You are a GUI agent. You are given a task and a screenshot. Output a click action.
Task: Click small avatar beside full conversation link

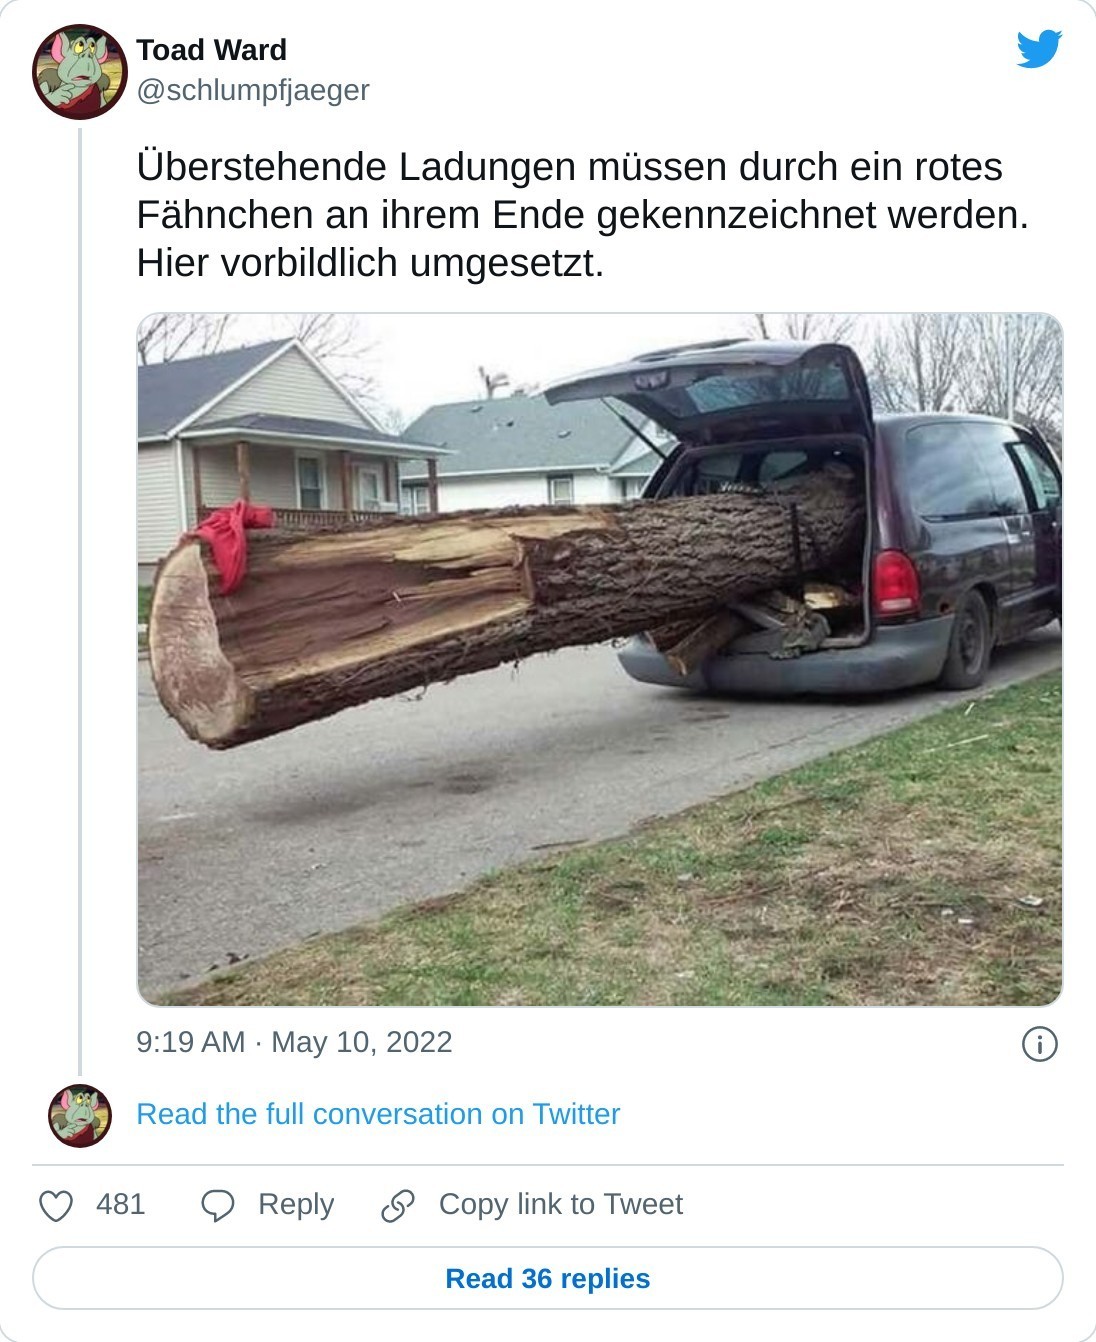(80, 1115)
